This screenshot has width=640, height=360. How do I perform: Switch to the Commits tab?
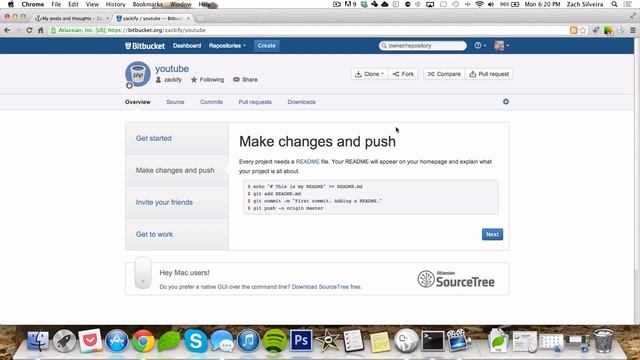[x=211, y=102]
